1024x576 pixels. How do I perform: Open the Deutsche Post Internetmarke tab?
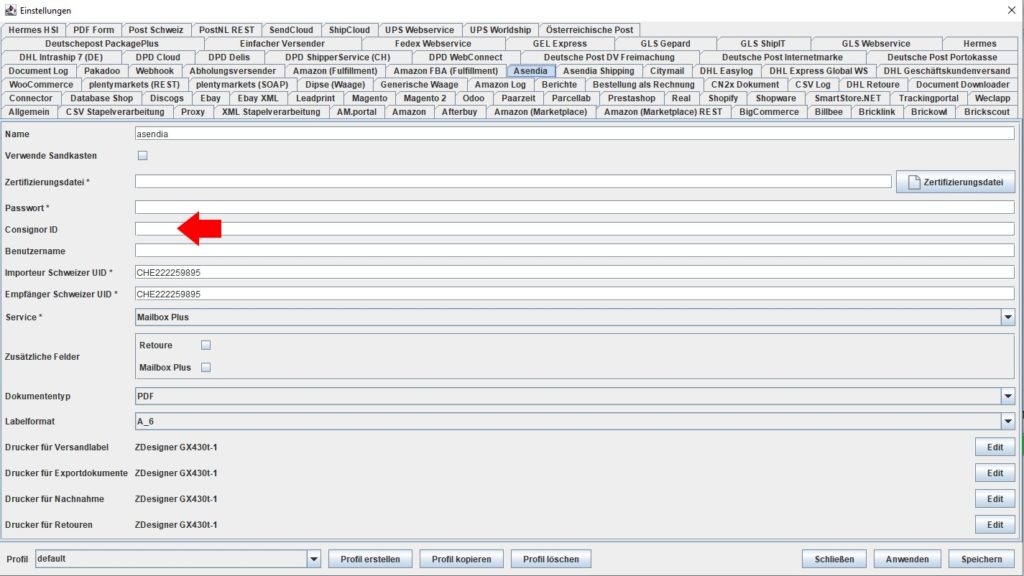(x=782, y=57)
